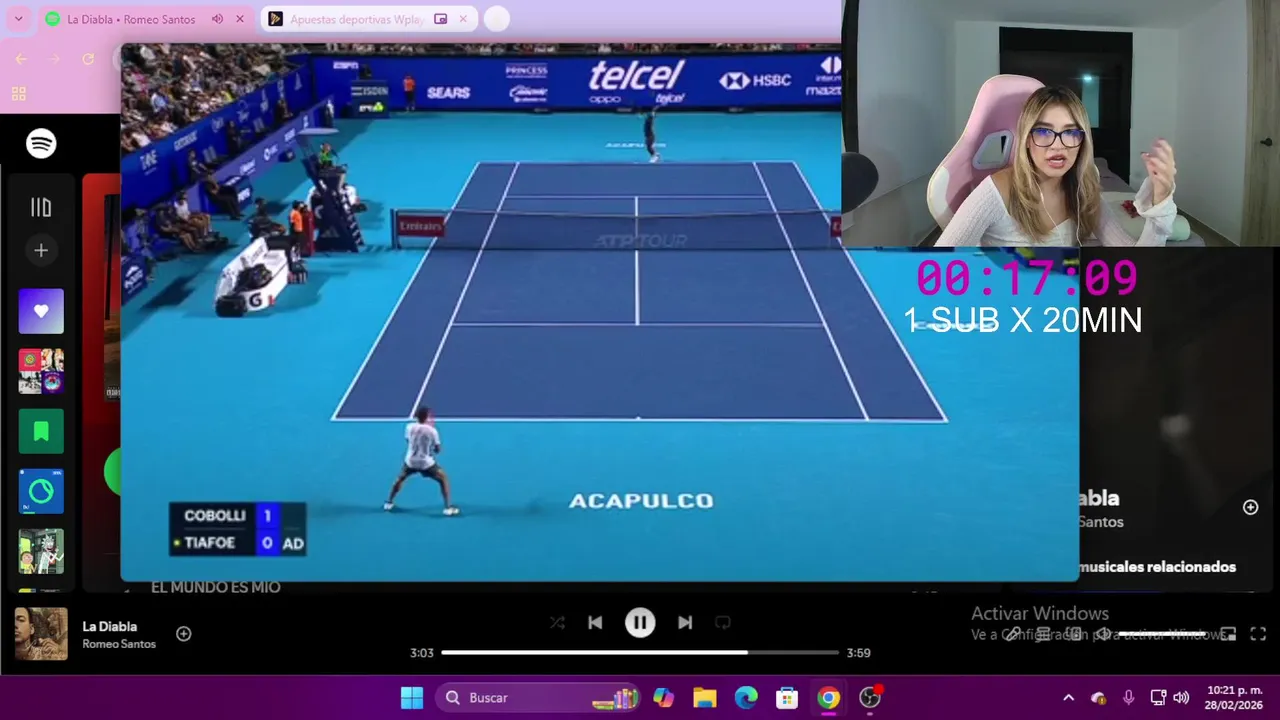Image resolution: width=1280 pixels, height=720 pixels.
Task: Switch to La Diabla Romeo Santos browser tab
Action: click(131, 19)
